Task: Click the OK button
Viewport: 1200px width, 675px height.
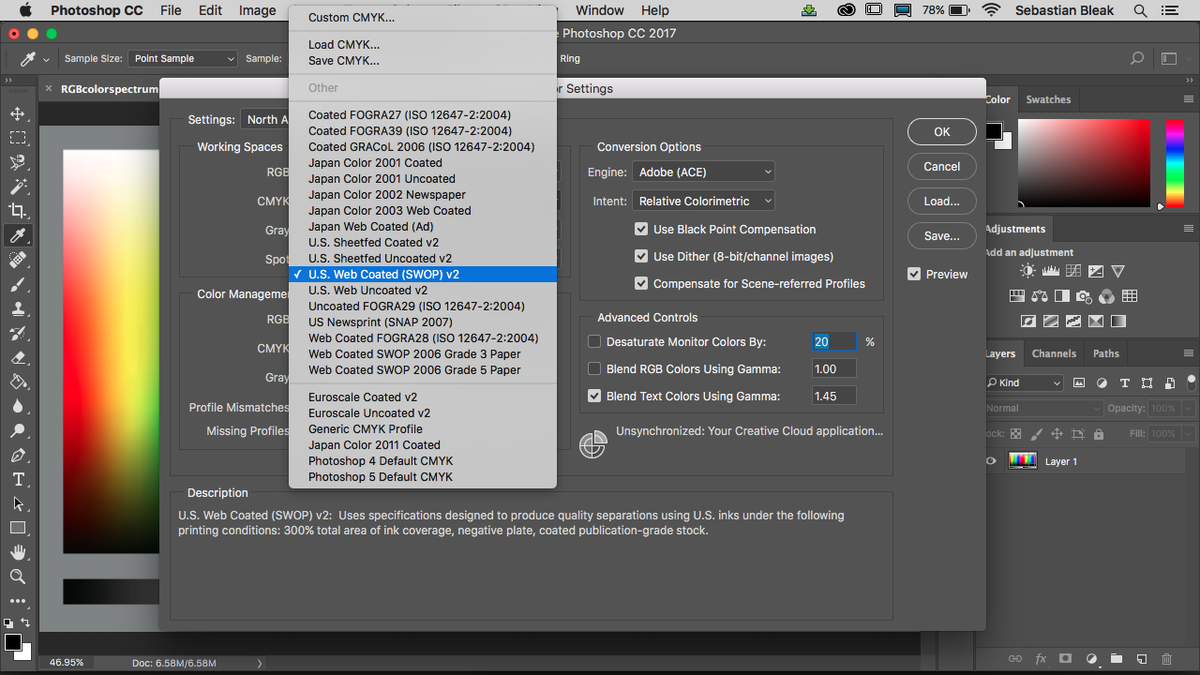Action: [941, 131]
